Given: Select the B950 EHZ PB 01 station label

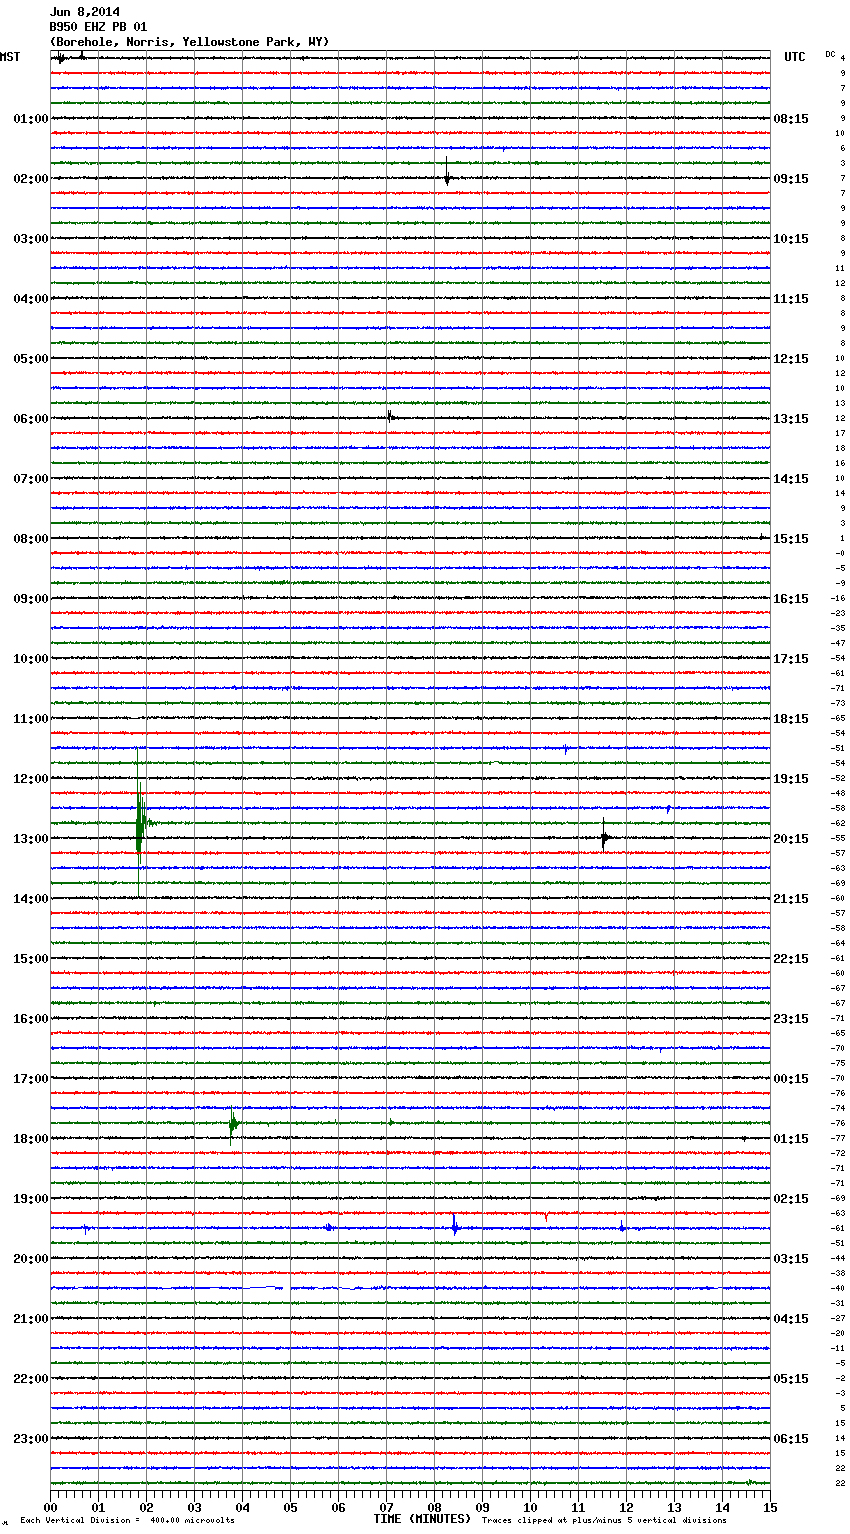Looking at the screenshot, I should pyautogui.click(x=98, y=27).
